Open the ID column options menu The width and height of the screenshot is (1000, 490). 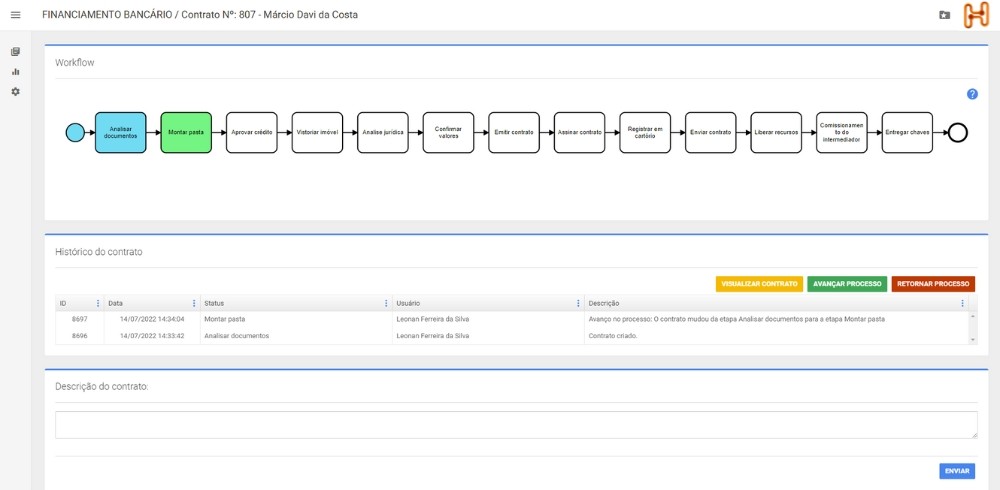98,303
